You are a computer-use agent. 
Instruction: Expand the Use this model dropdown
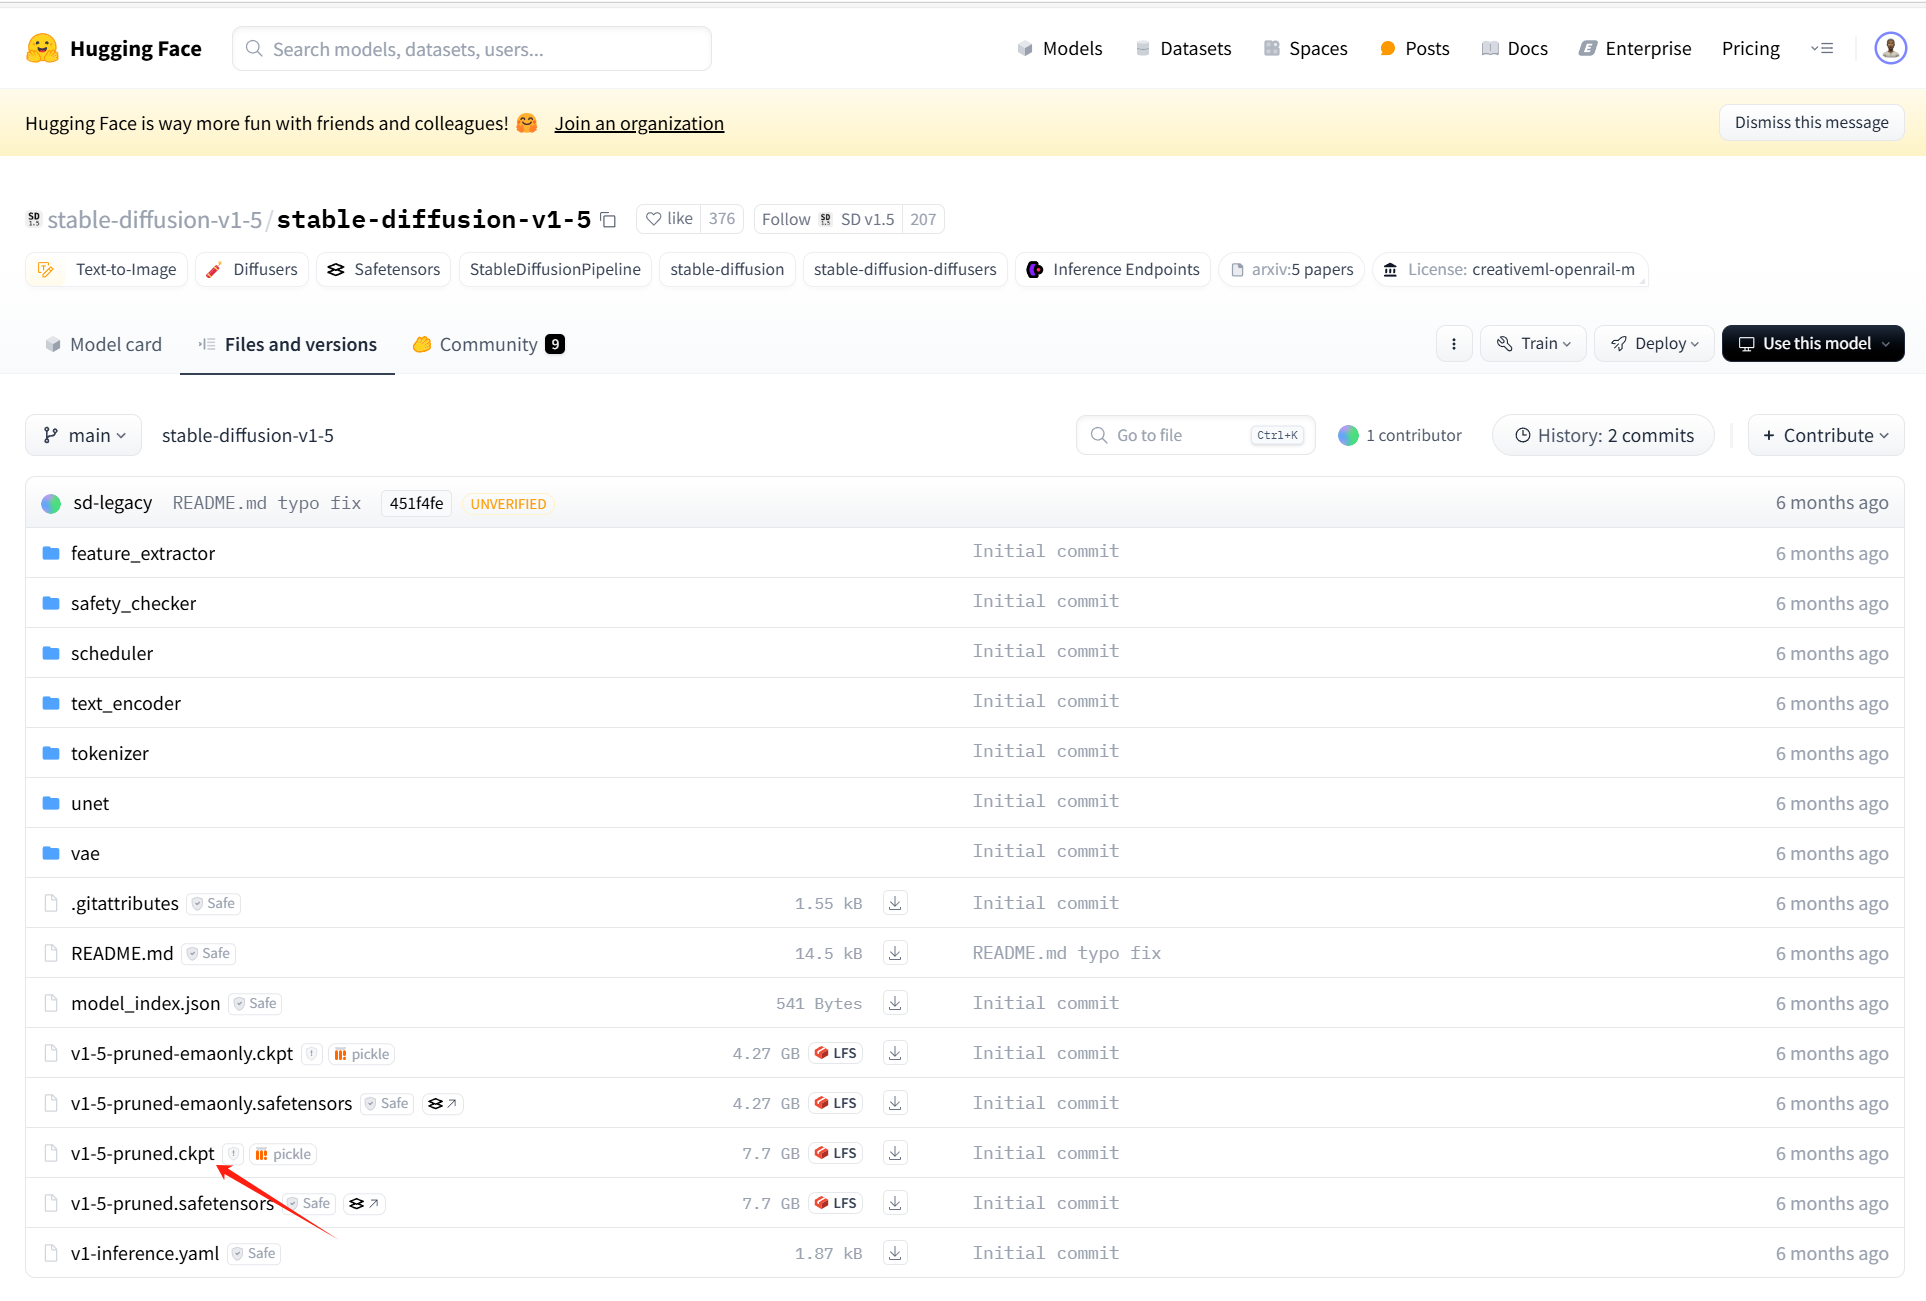[x=1813, y=344]
